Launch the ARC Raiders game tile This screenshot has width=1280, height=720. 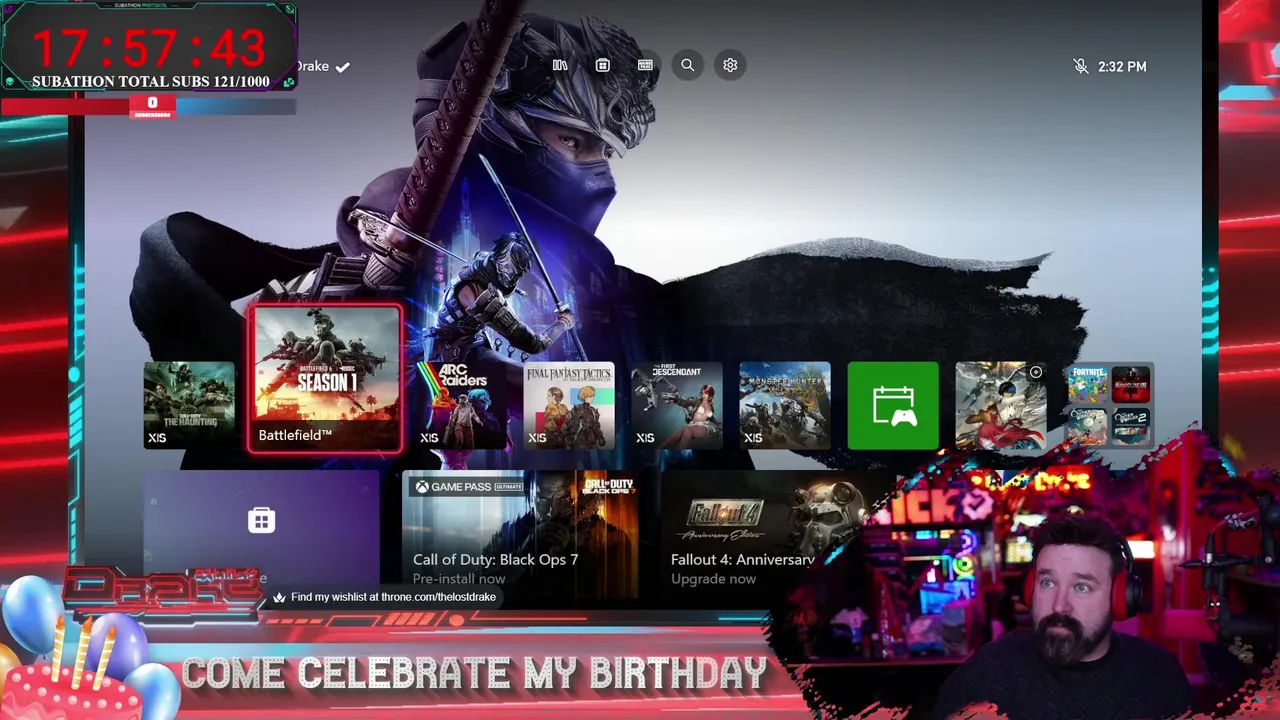pos(461,405)
